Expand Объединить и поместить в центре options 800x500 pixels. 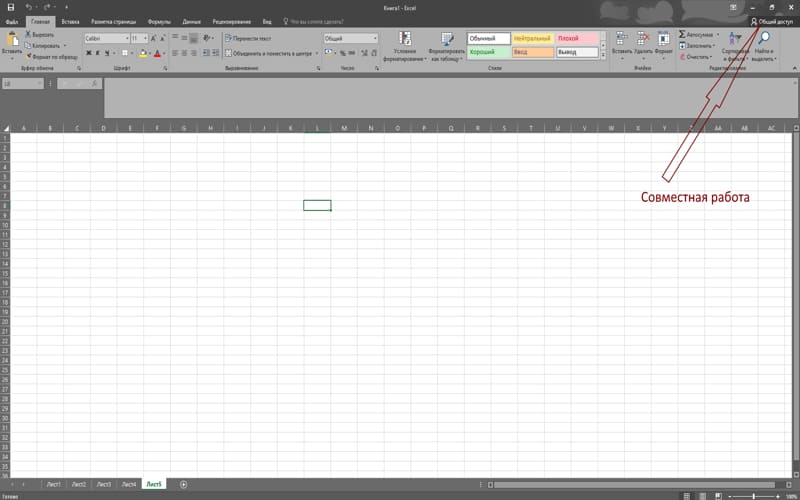[317, 53]
